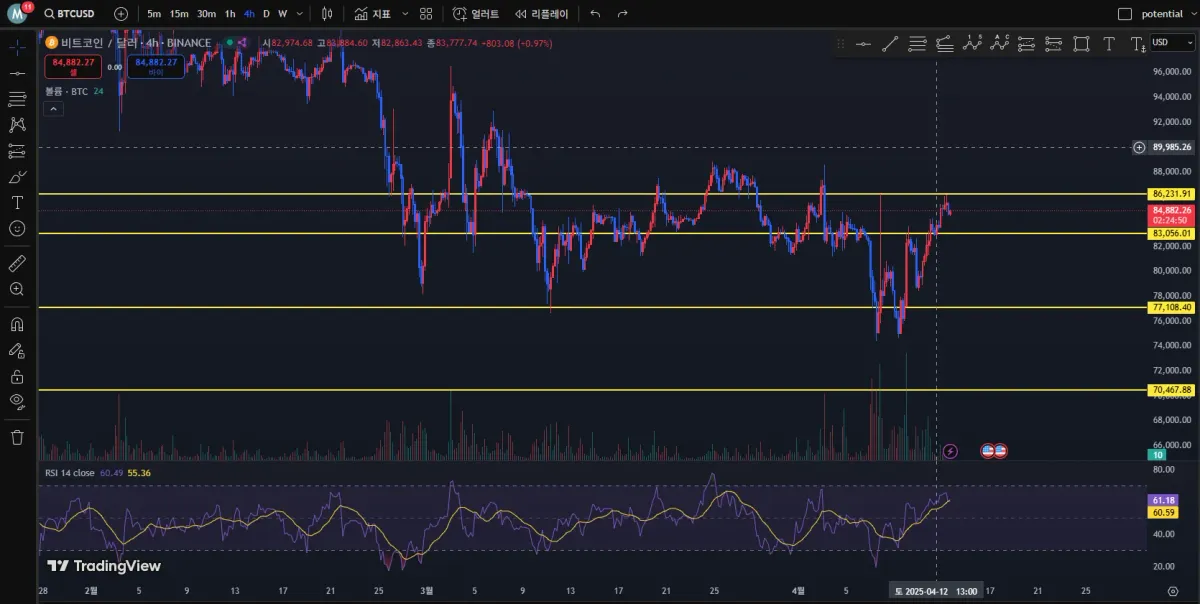Open the 지표 indicators dialog
1200x604 pixels.
click(372, 14)
